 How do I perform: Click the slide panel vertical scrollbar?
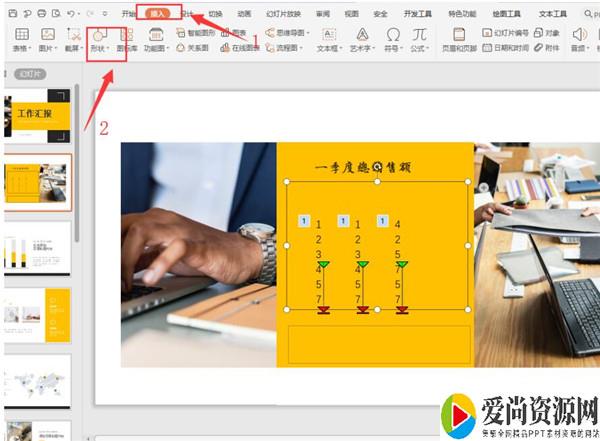pos(78,200)
